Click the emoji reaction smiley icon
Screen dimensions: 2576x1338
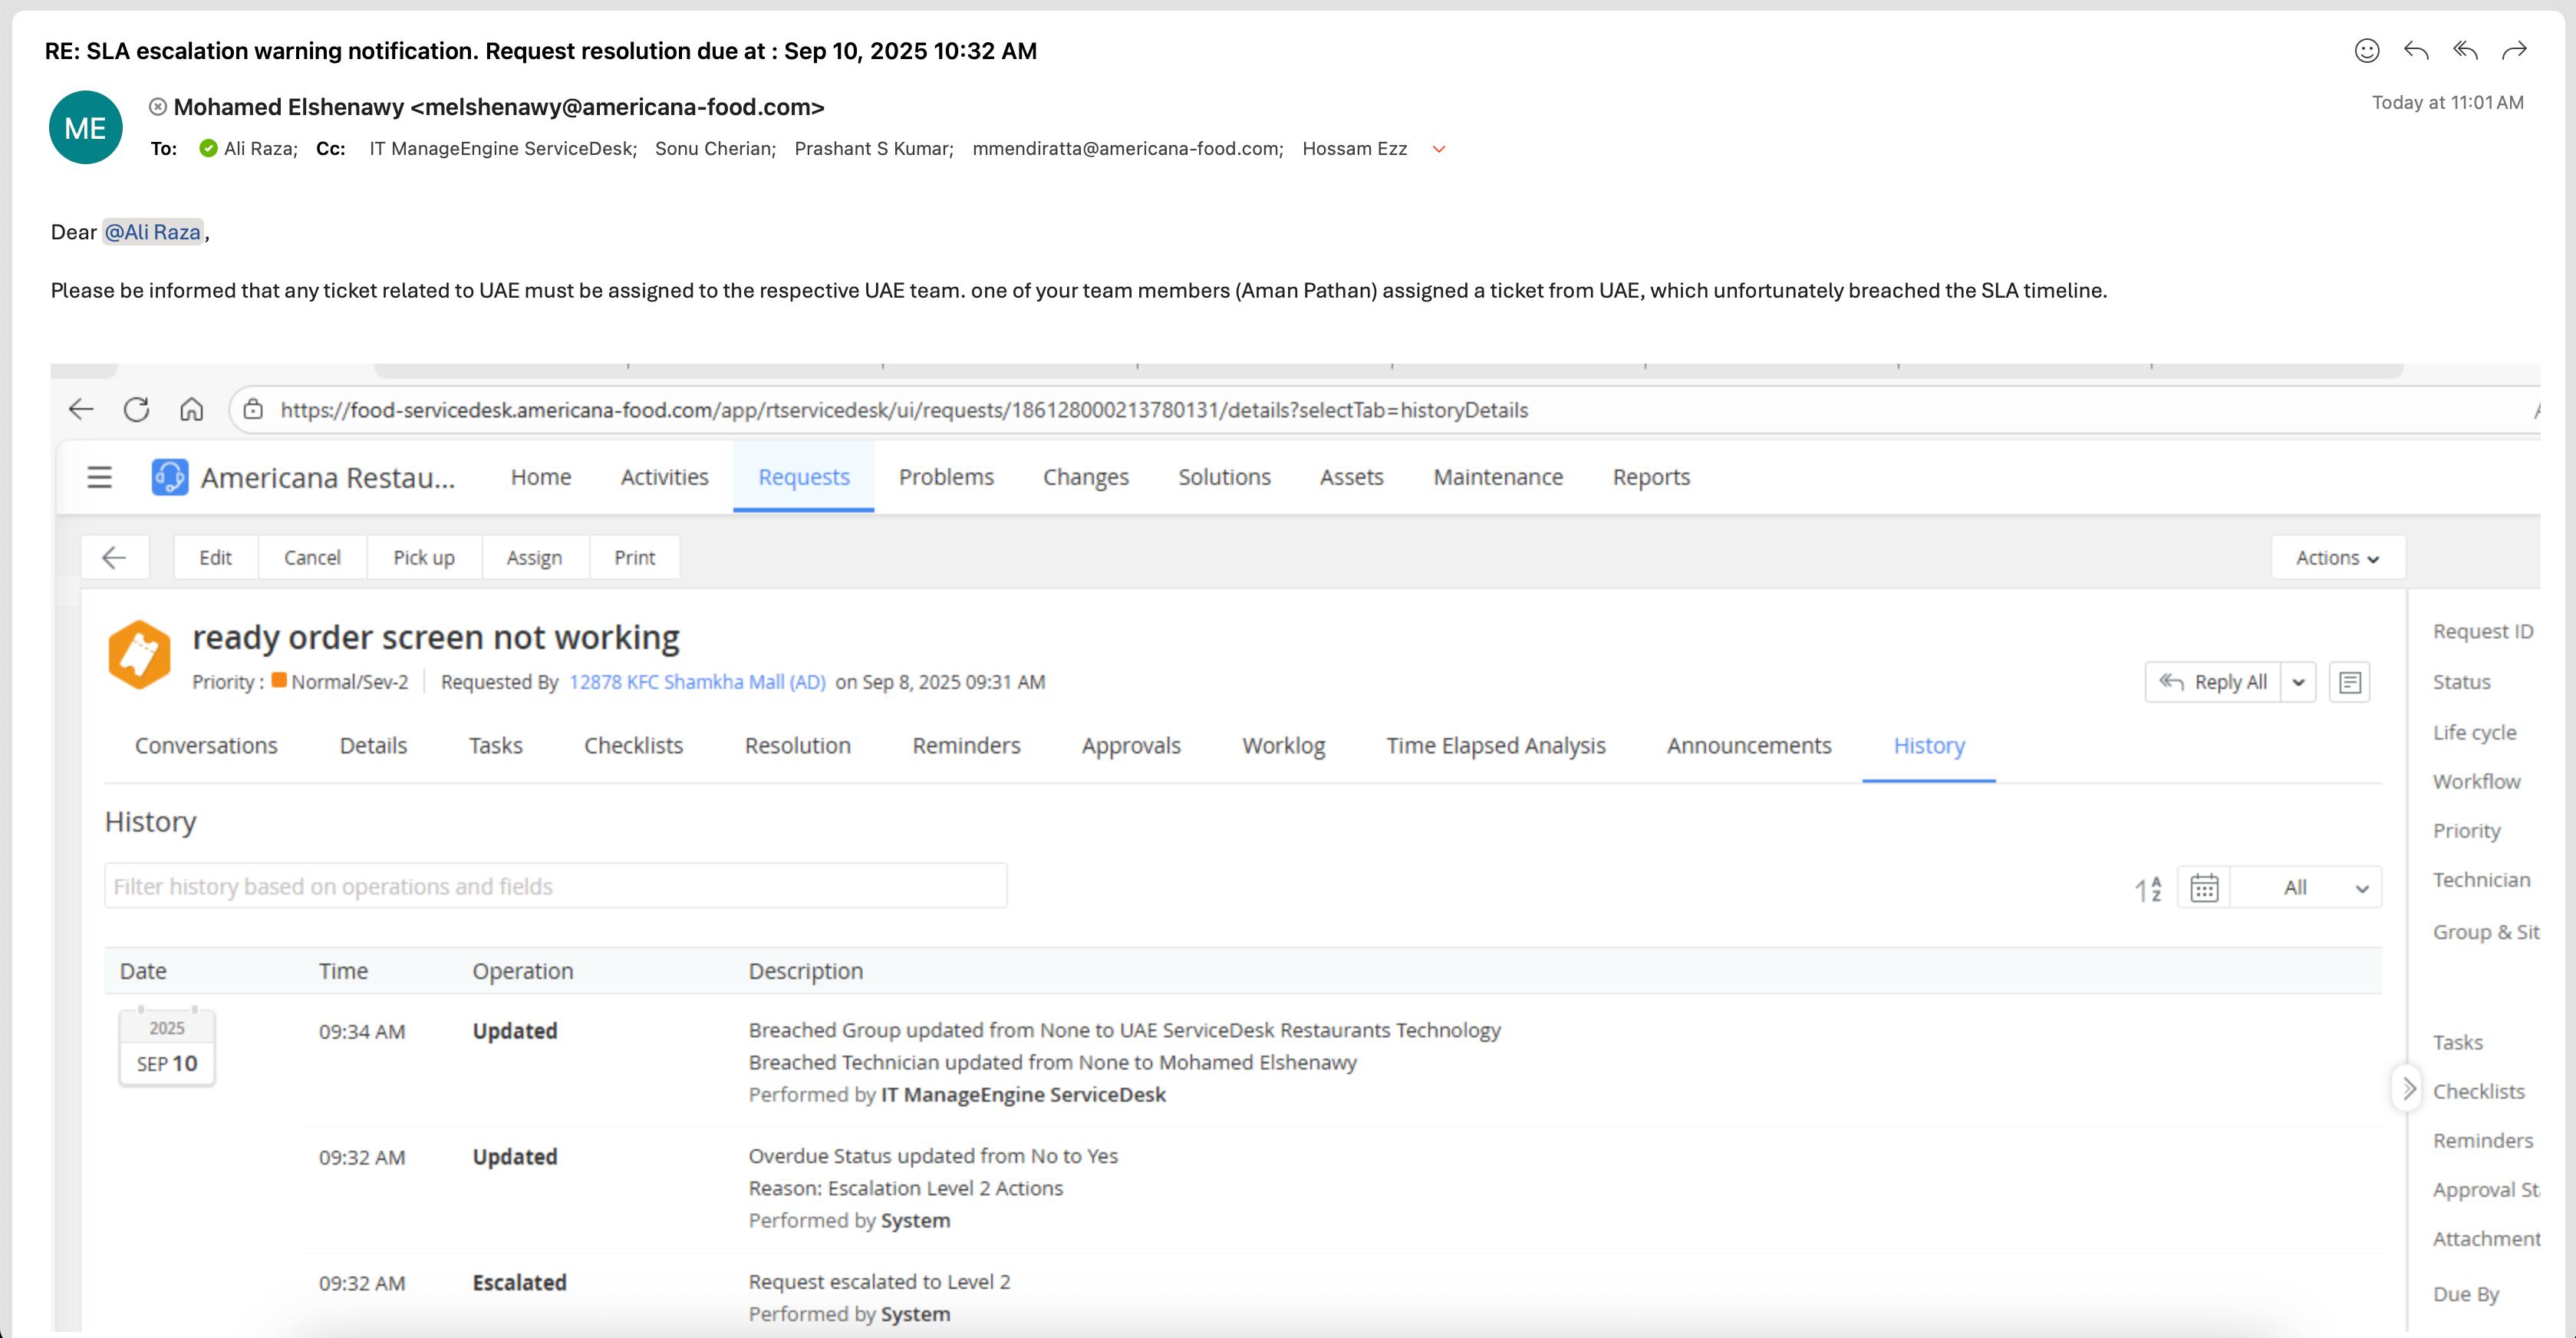(2366, 50)
